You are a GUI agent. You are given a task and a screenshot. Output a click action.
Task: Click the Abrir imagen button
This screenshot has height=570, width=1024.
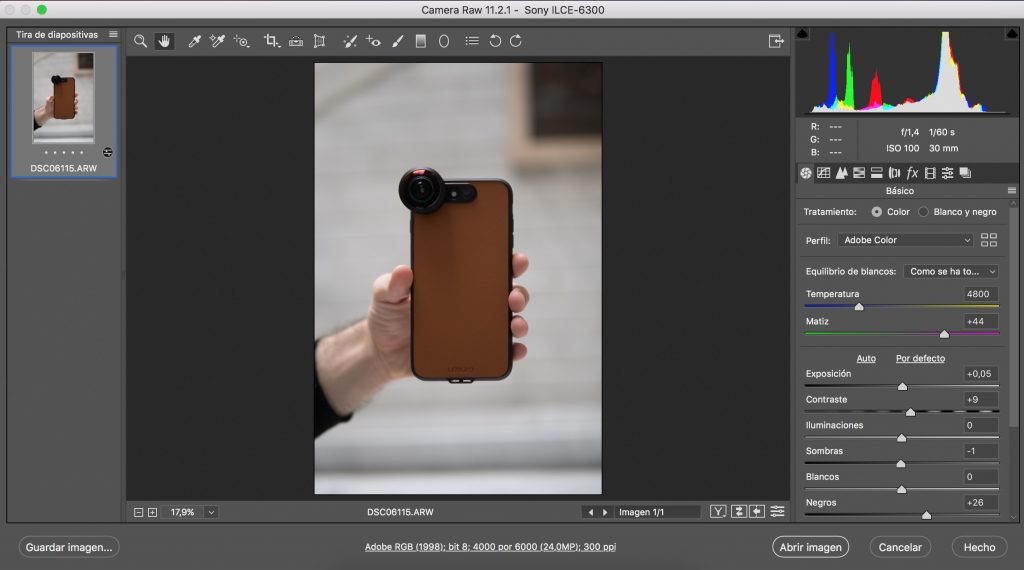(810, 547)
